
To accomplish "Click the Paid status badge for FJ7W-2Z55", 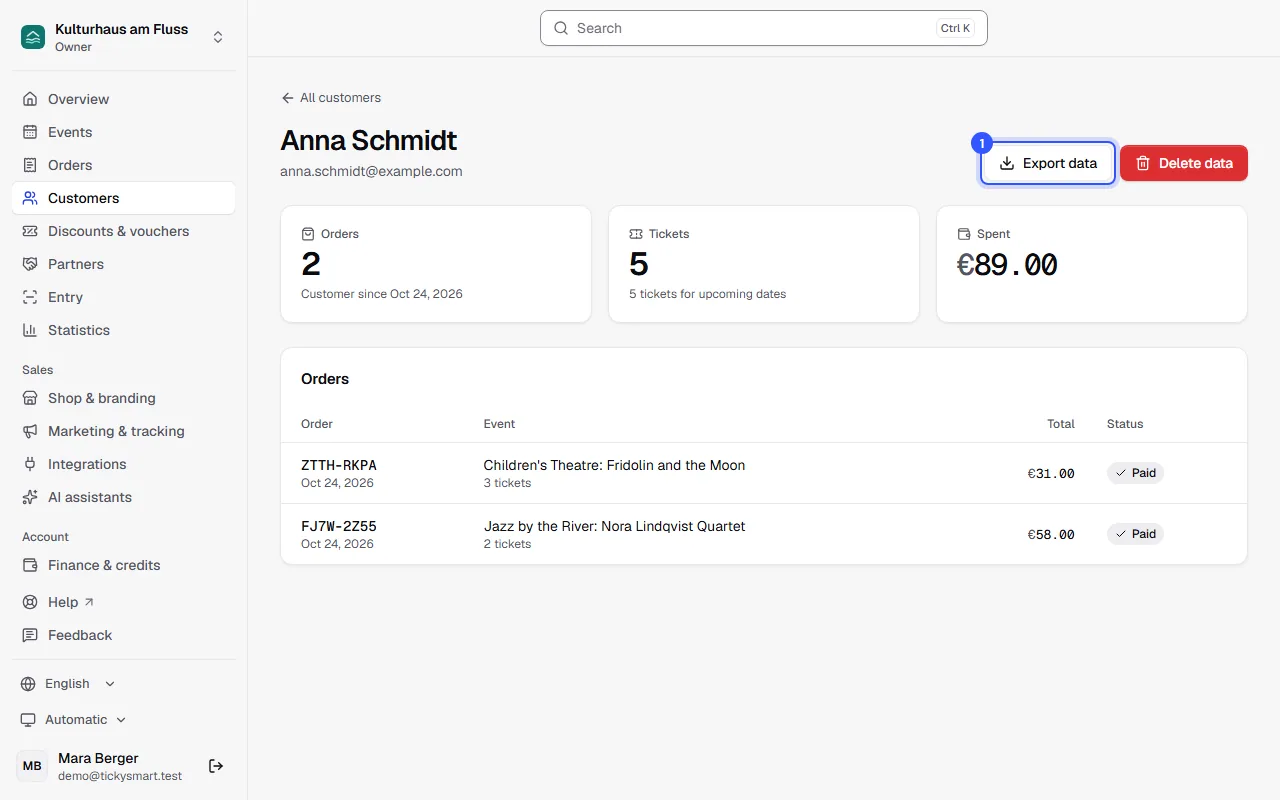I will (x=1135, y=534).
